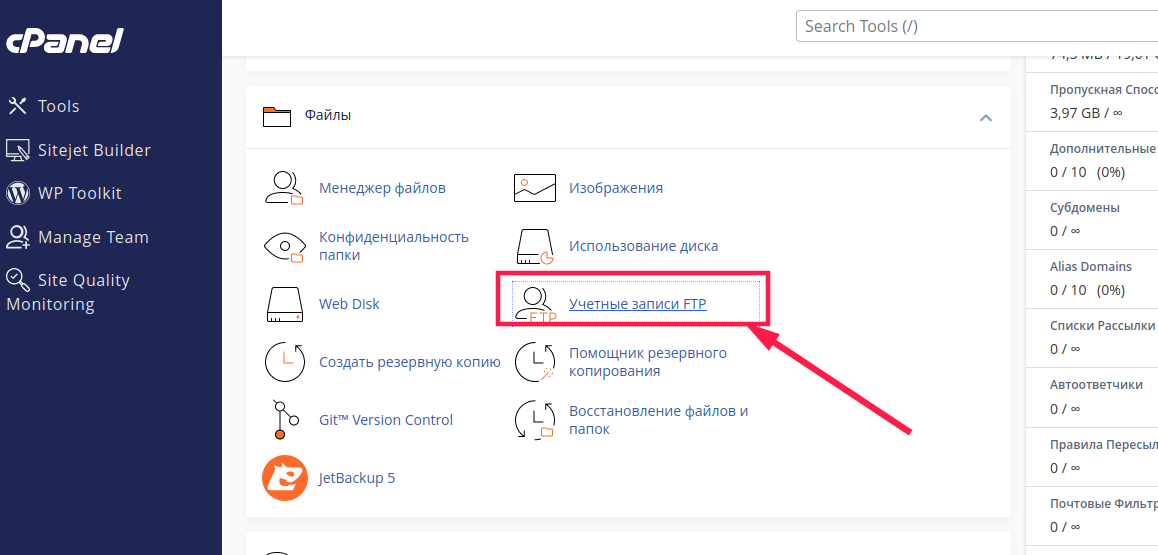The height and width of the screenshot is (555, 1158).
Task: Click the Web Disk drive icon
Action: coord(284,304)
